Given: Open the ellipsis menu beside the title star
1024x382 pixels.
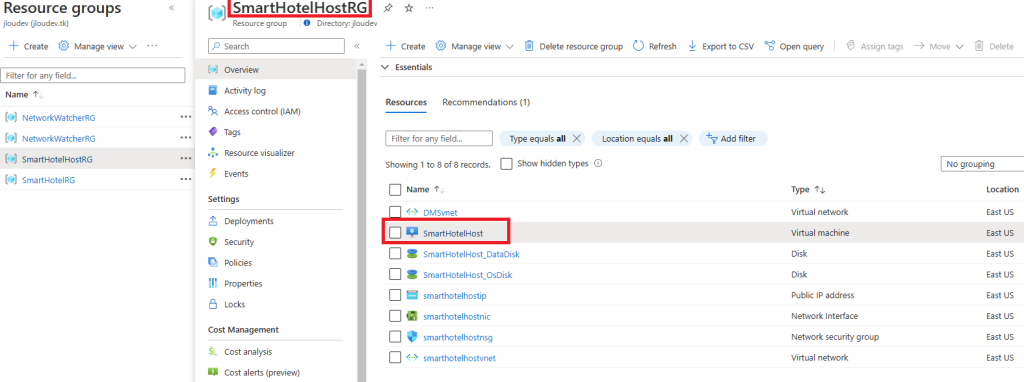Looking at the screenshot, I should tap(429, 8).
